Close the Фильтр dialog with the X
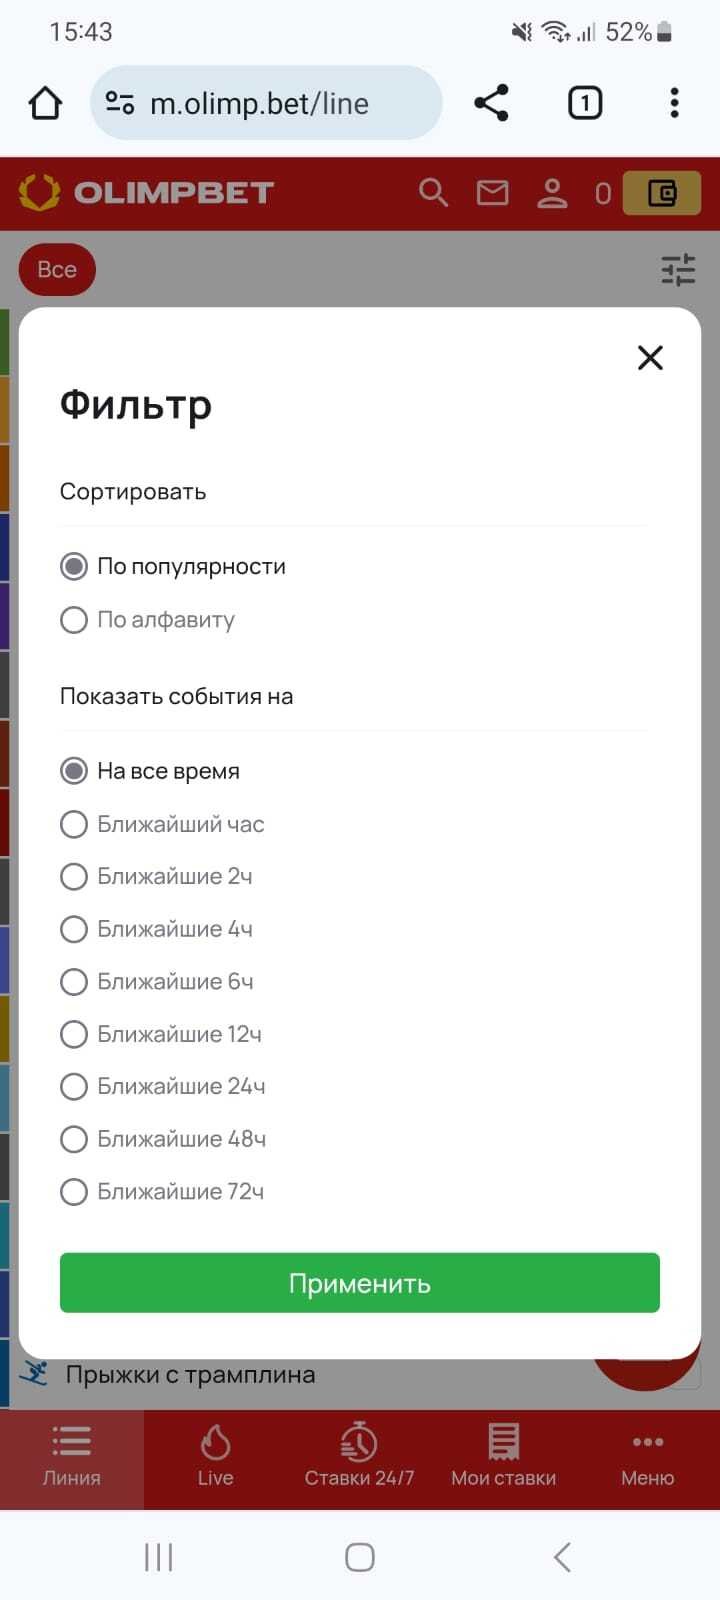 (x=650, y=358)
